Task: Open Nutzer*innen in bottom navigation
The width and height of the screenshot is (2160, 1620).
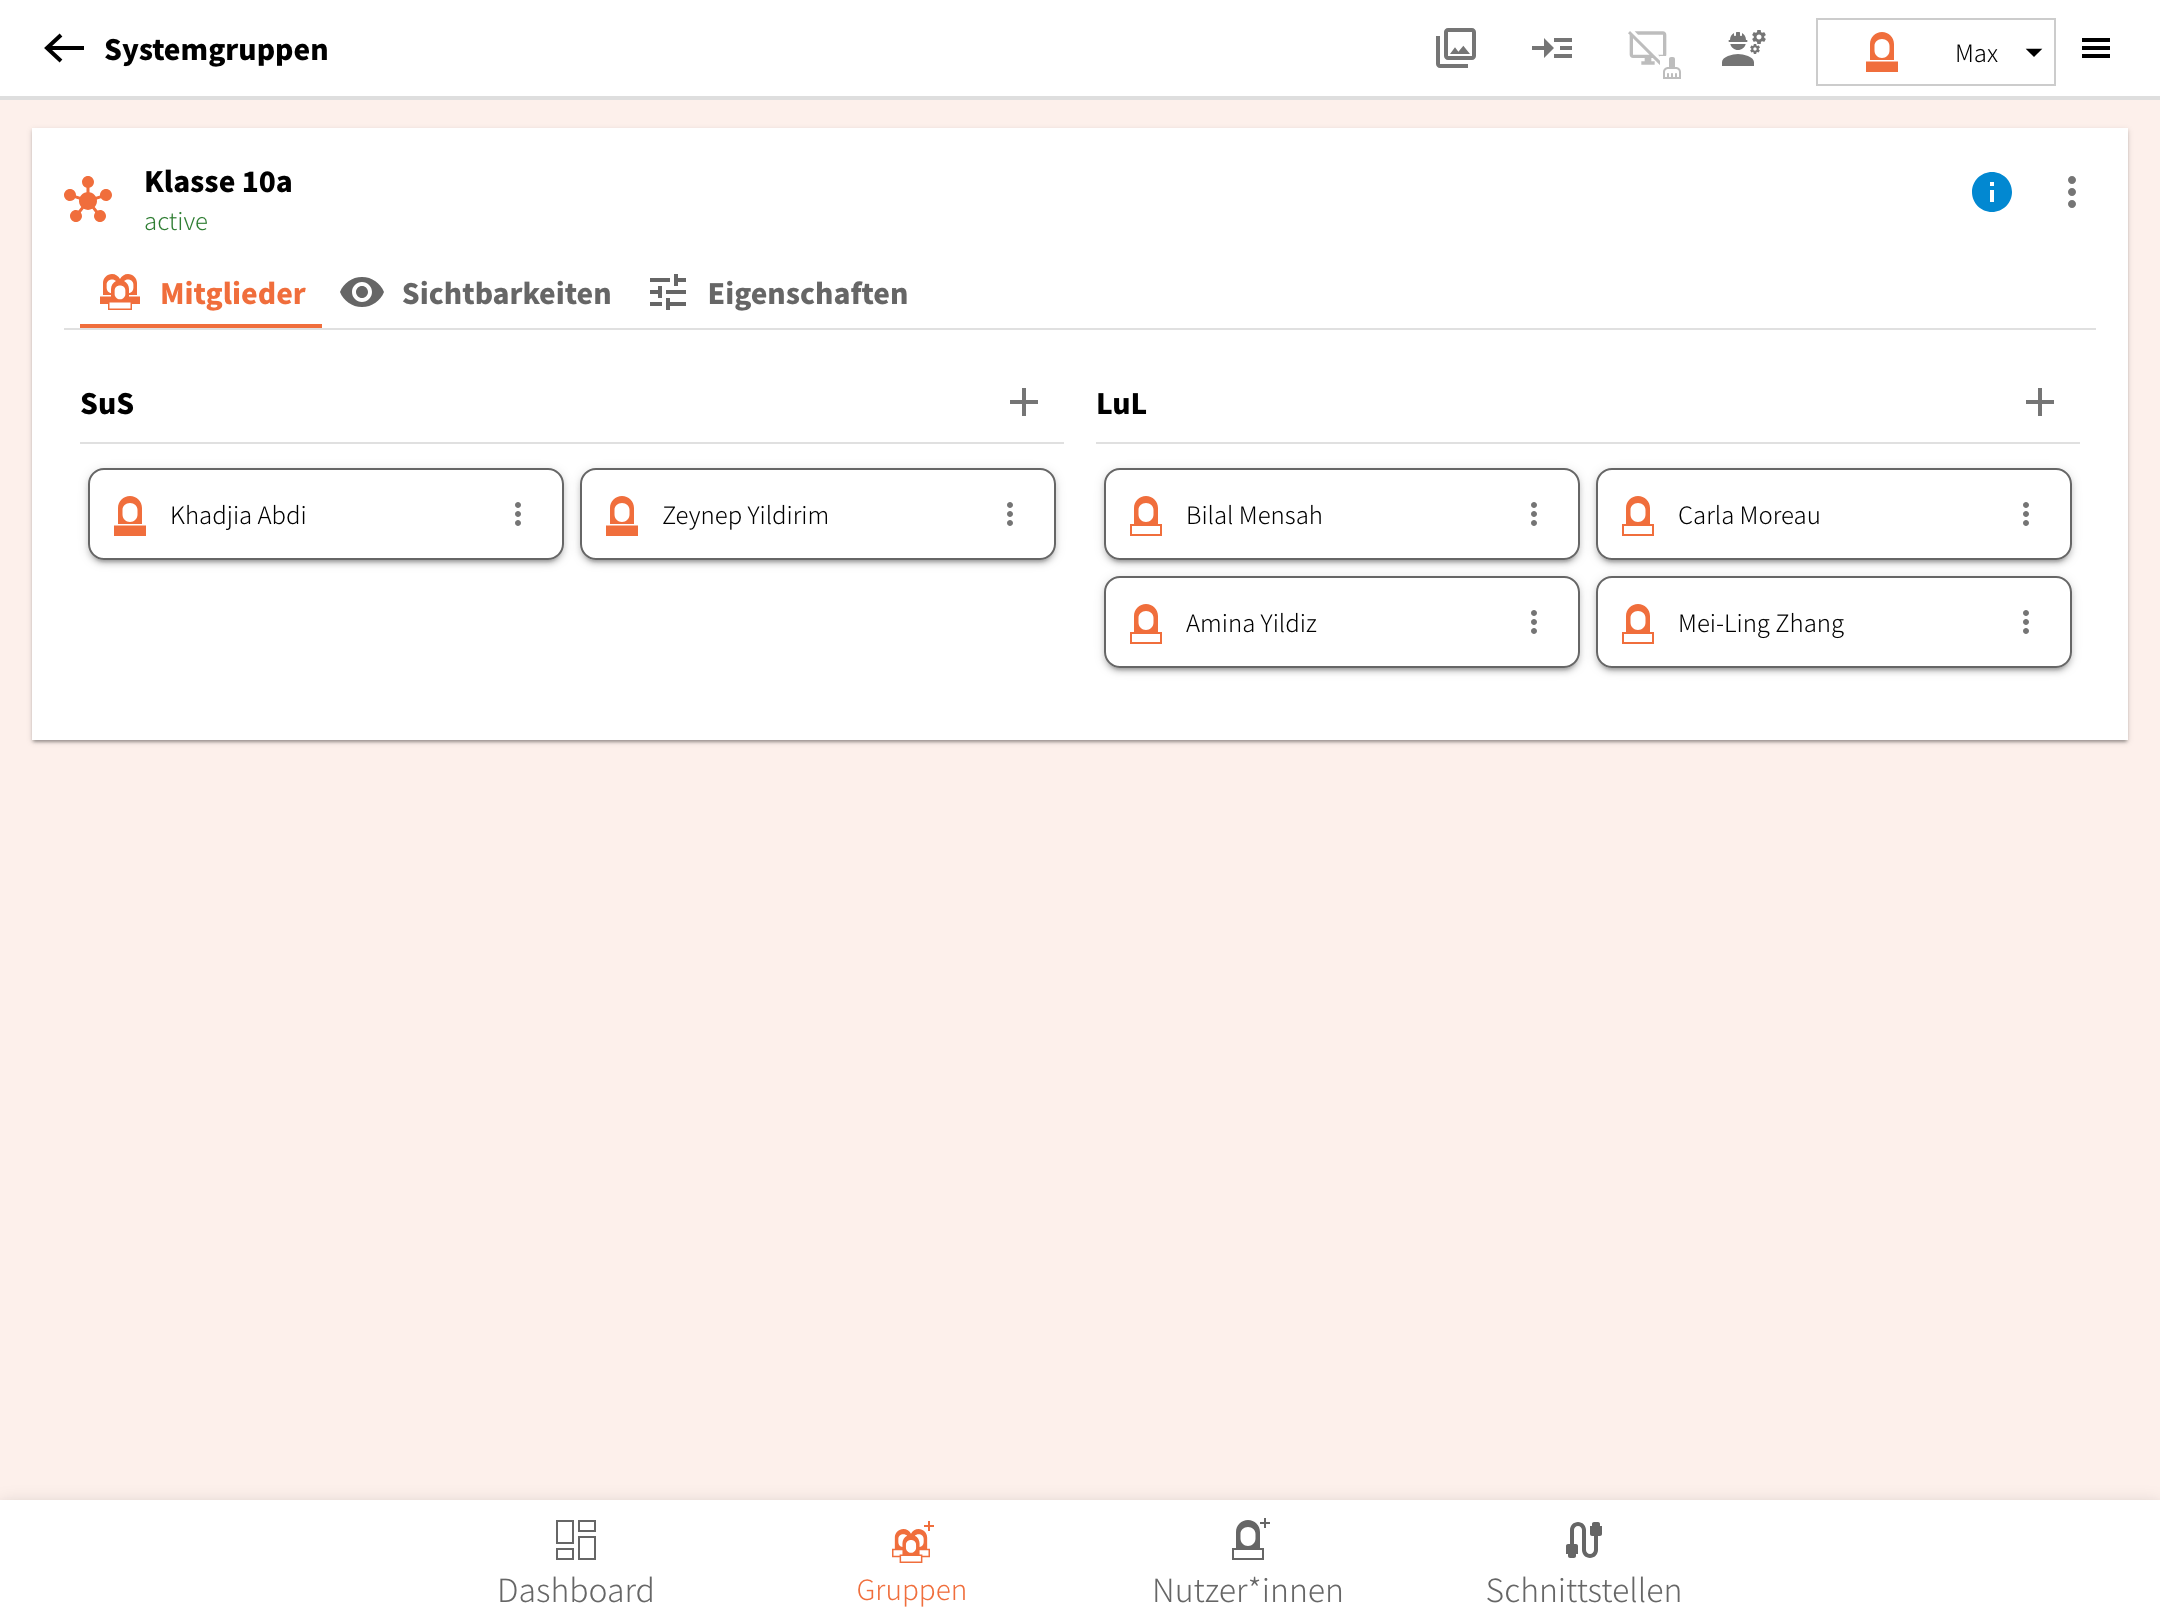Action: point(1247,1562)
